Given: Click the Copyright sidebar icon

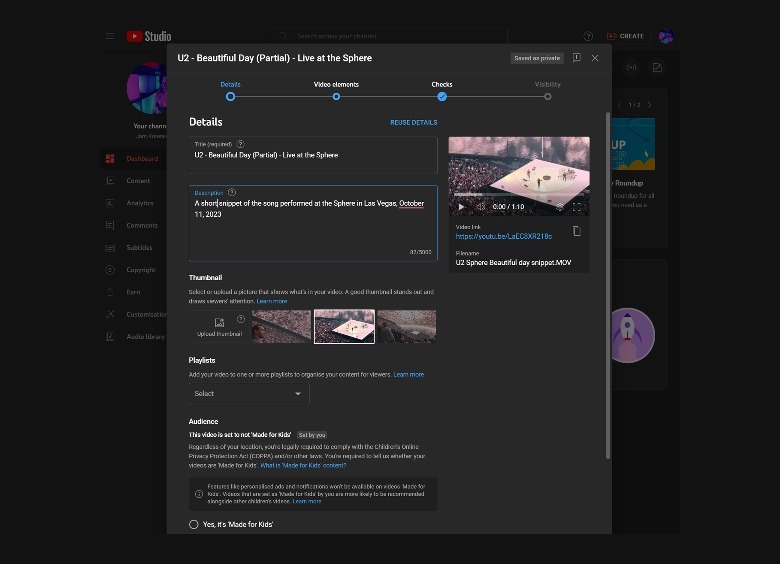Looking at the screenshot, I should click(110, 270).
